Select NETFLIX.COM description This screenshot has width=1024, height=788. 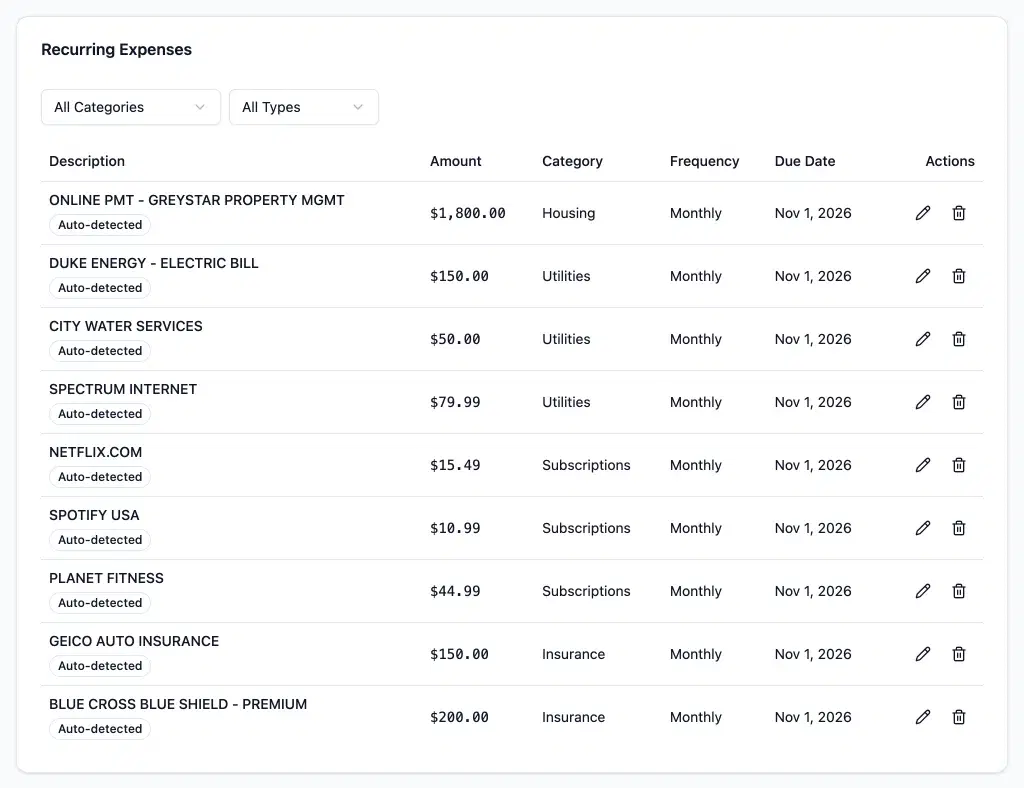pos(95,452)
